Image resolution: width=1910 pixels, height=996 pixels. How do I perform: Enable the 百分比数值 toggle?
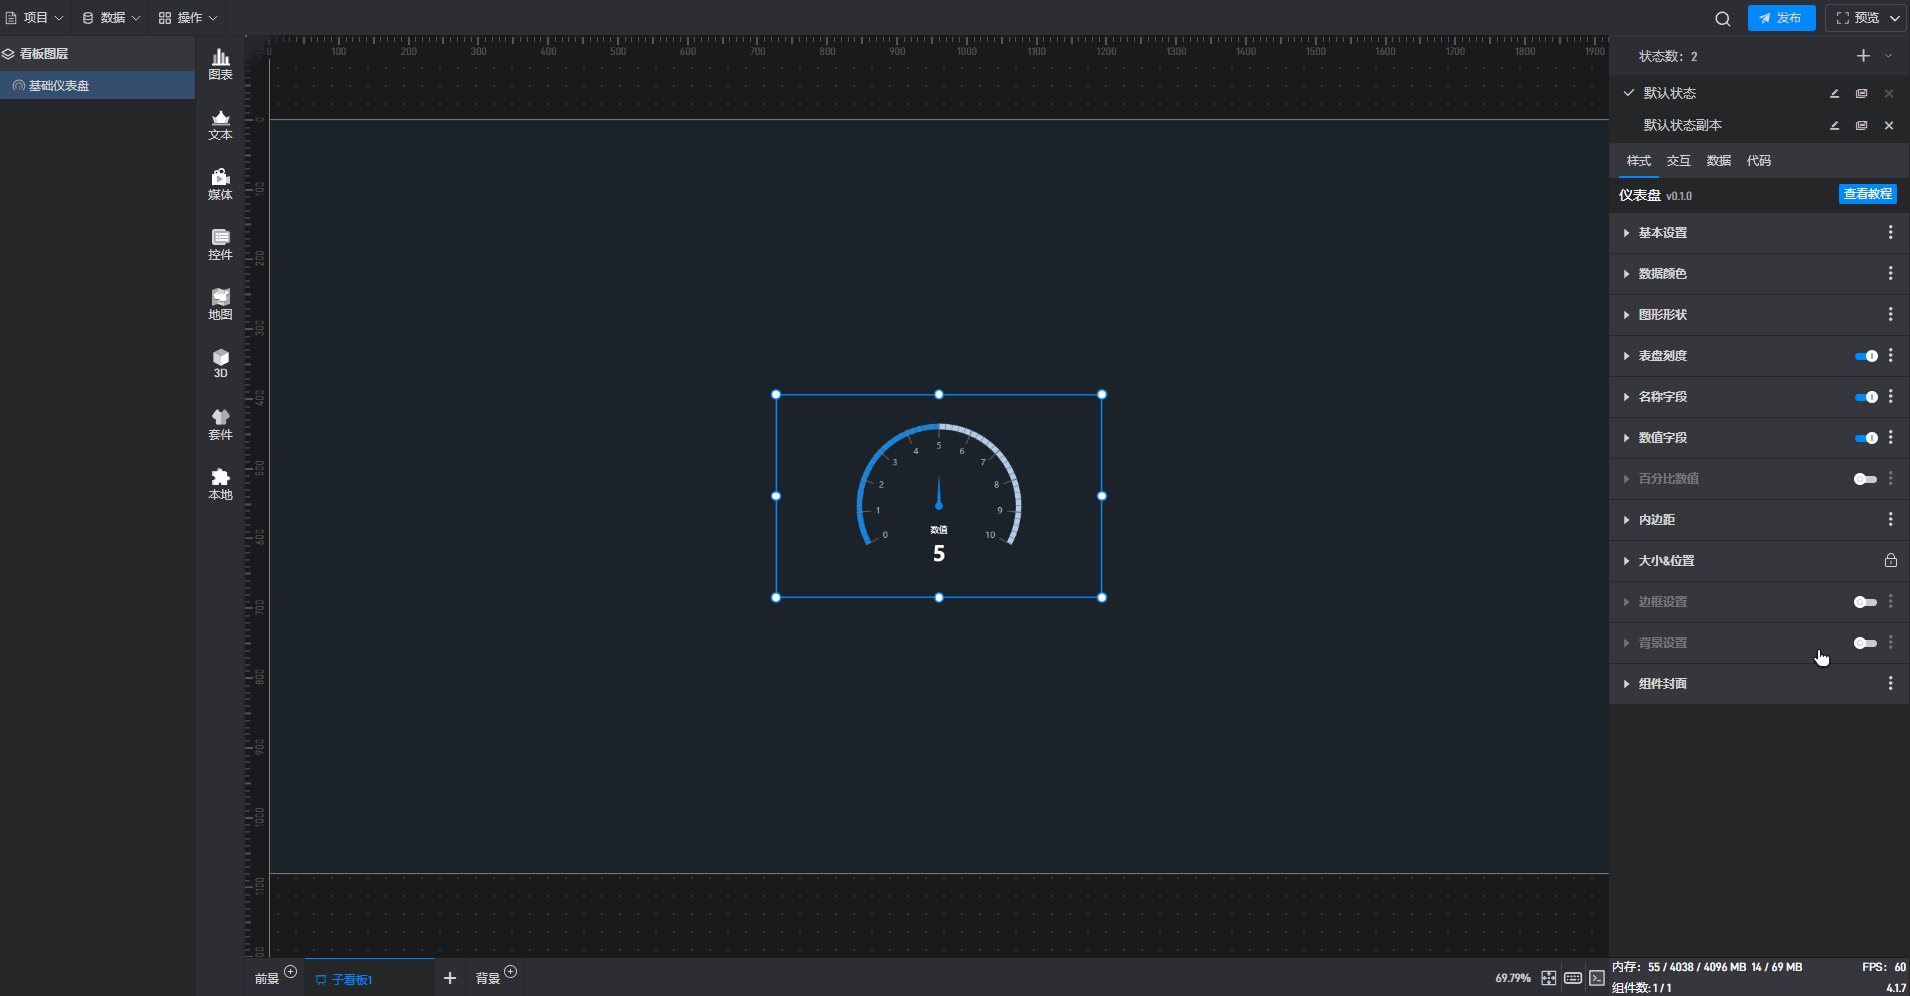[x=1865, y=479]
